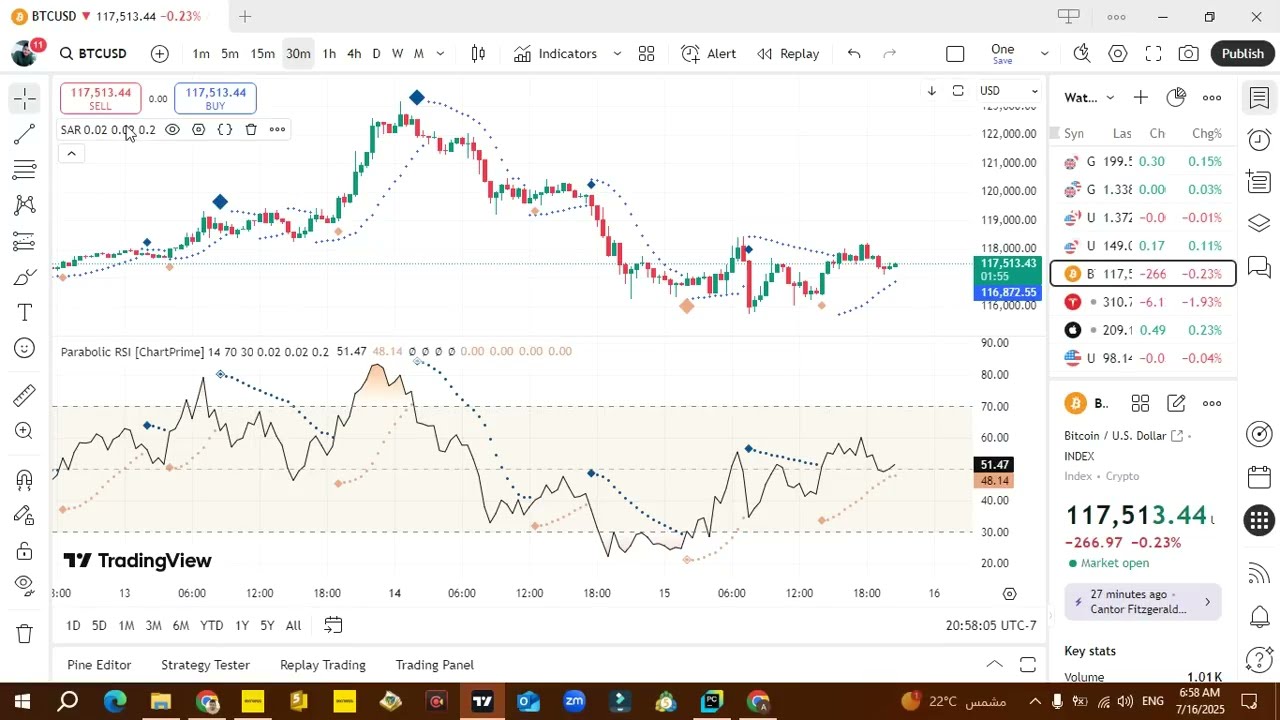This screenshot has width=1280, height=720.
Task: Expand the layout save dropdown
Action: click(1044, 53)
